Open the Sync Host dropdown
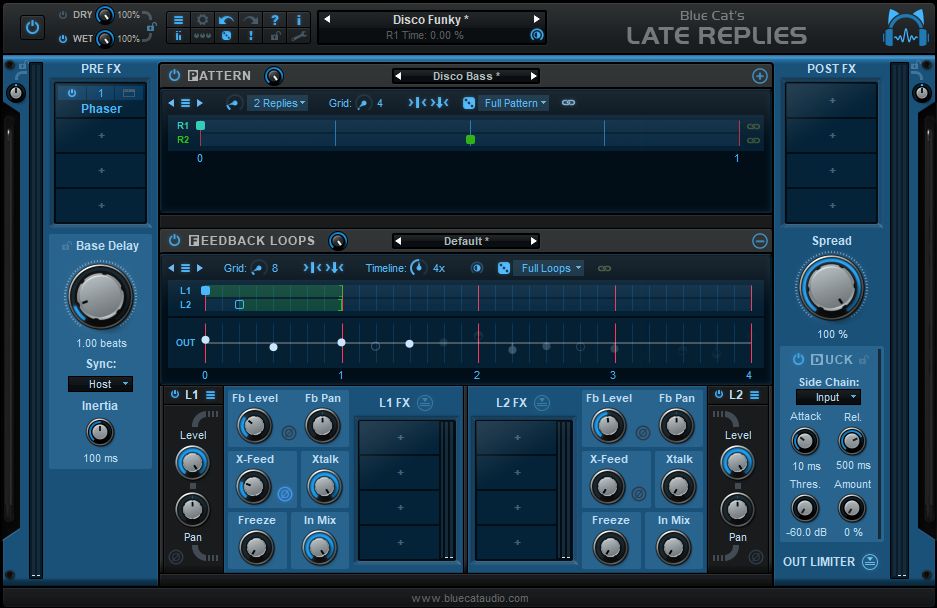 tap(100, 384)
